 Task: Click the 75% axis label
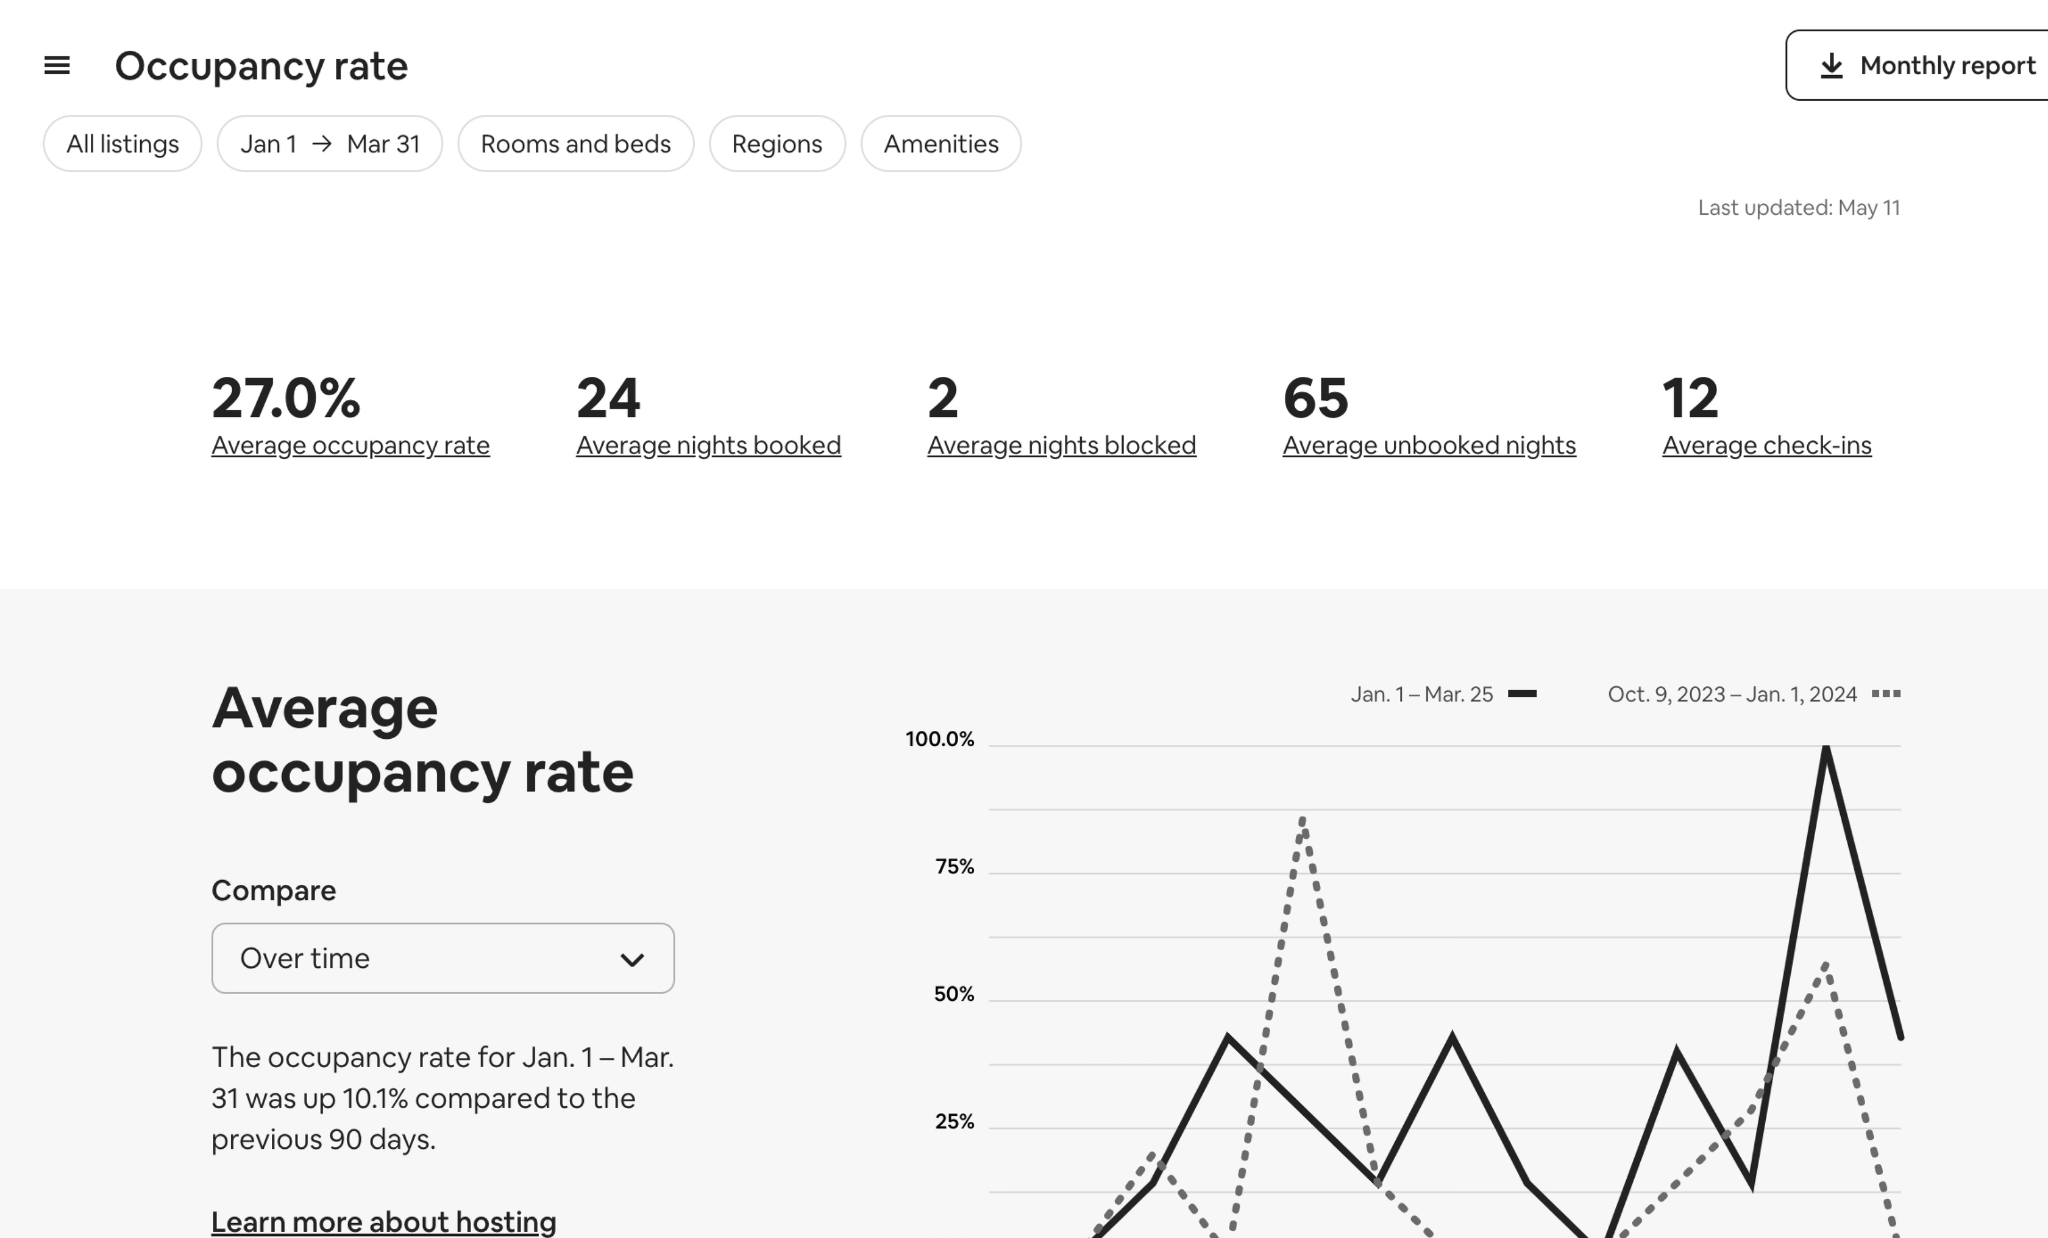click(954, 867)
